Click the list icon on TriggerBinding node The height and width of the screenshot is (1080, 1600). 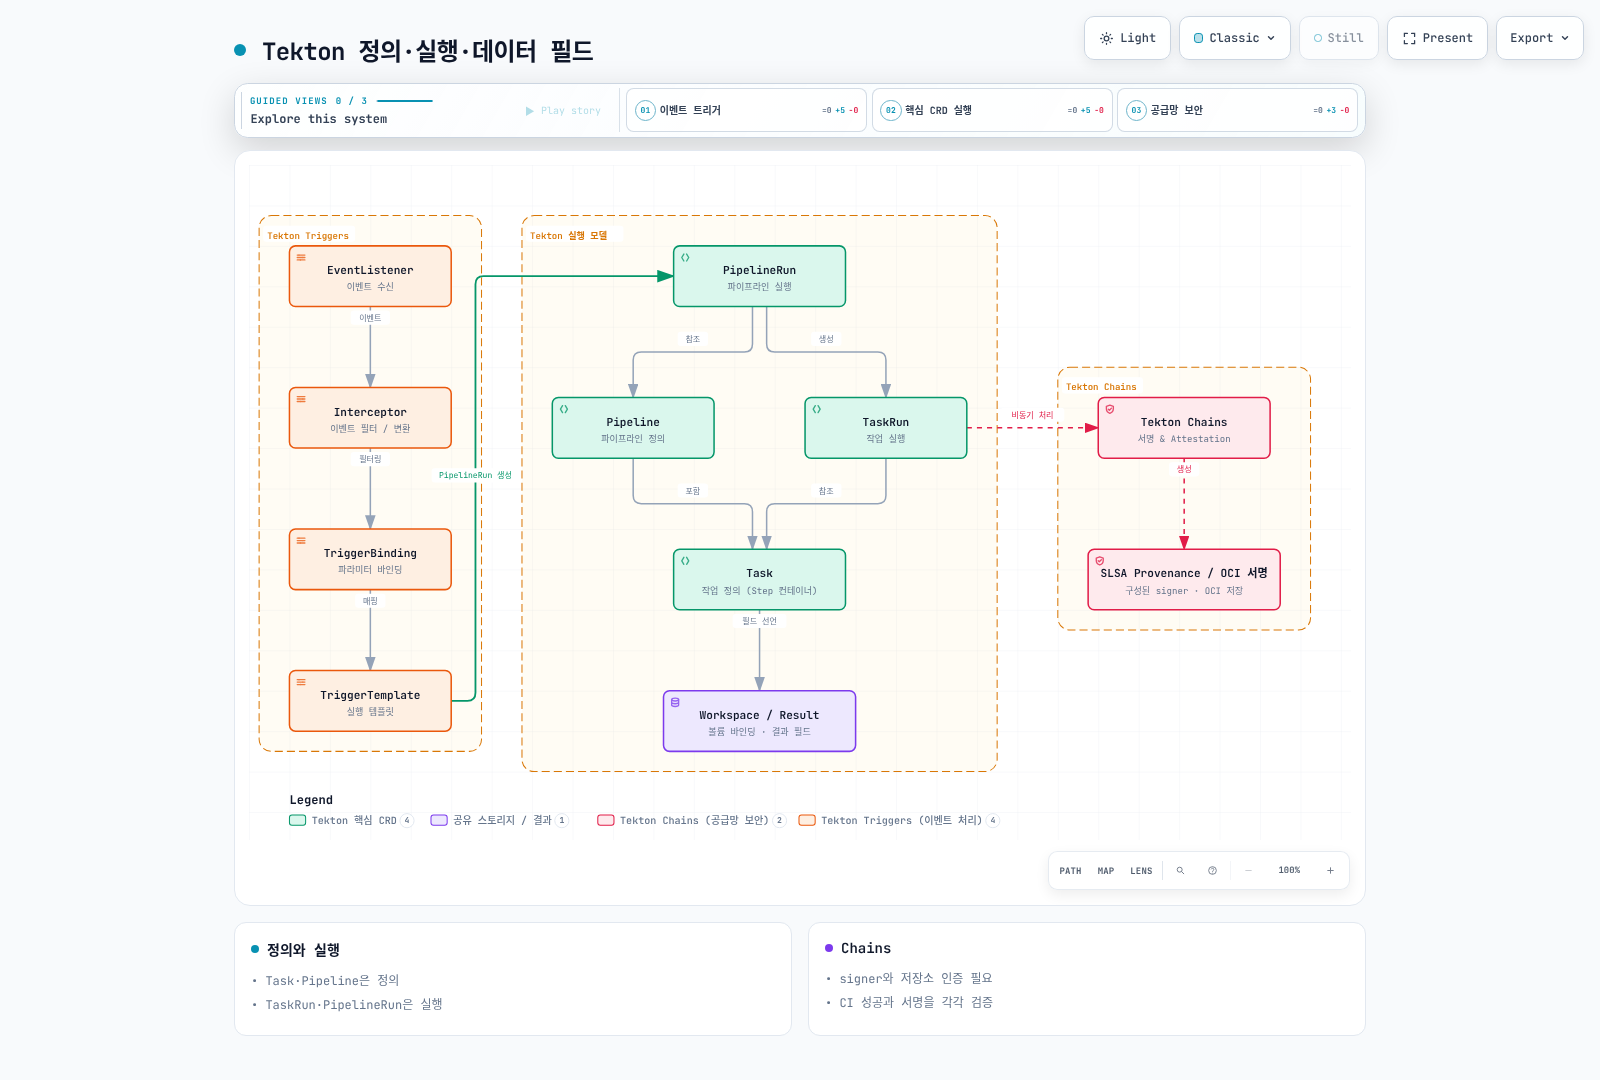[301, 541]
